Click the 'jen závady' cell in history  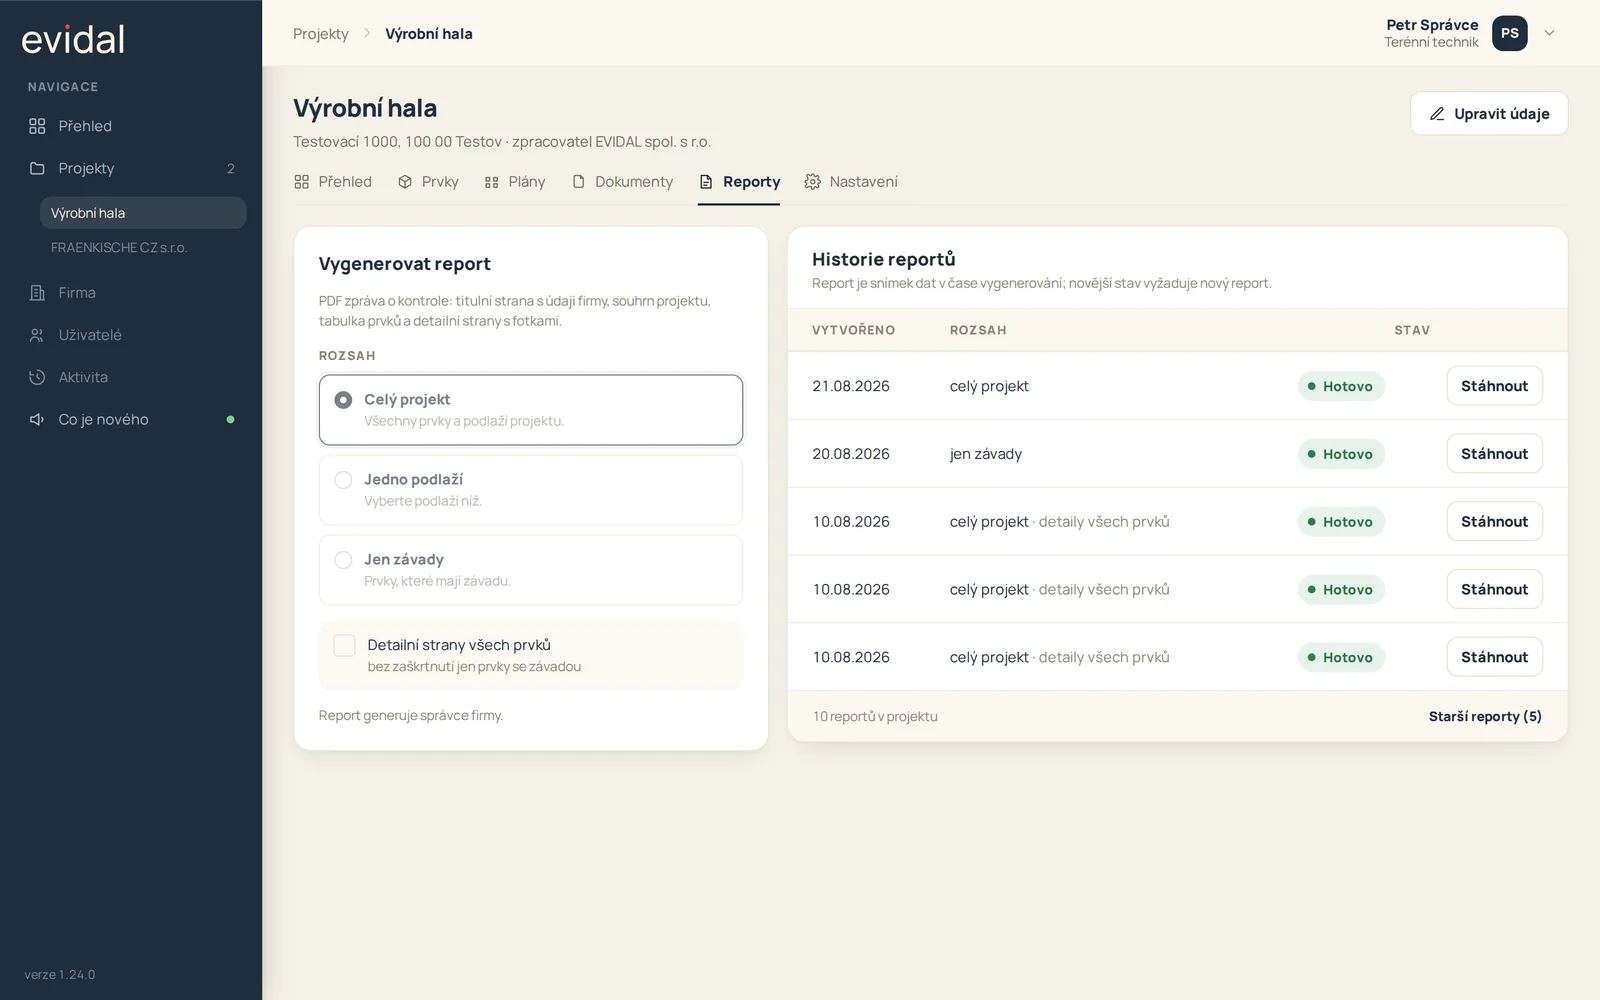(986, 454)
